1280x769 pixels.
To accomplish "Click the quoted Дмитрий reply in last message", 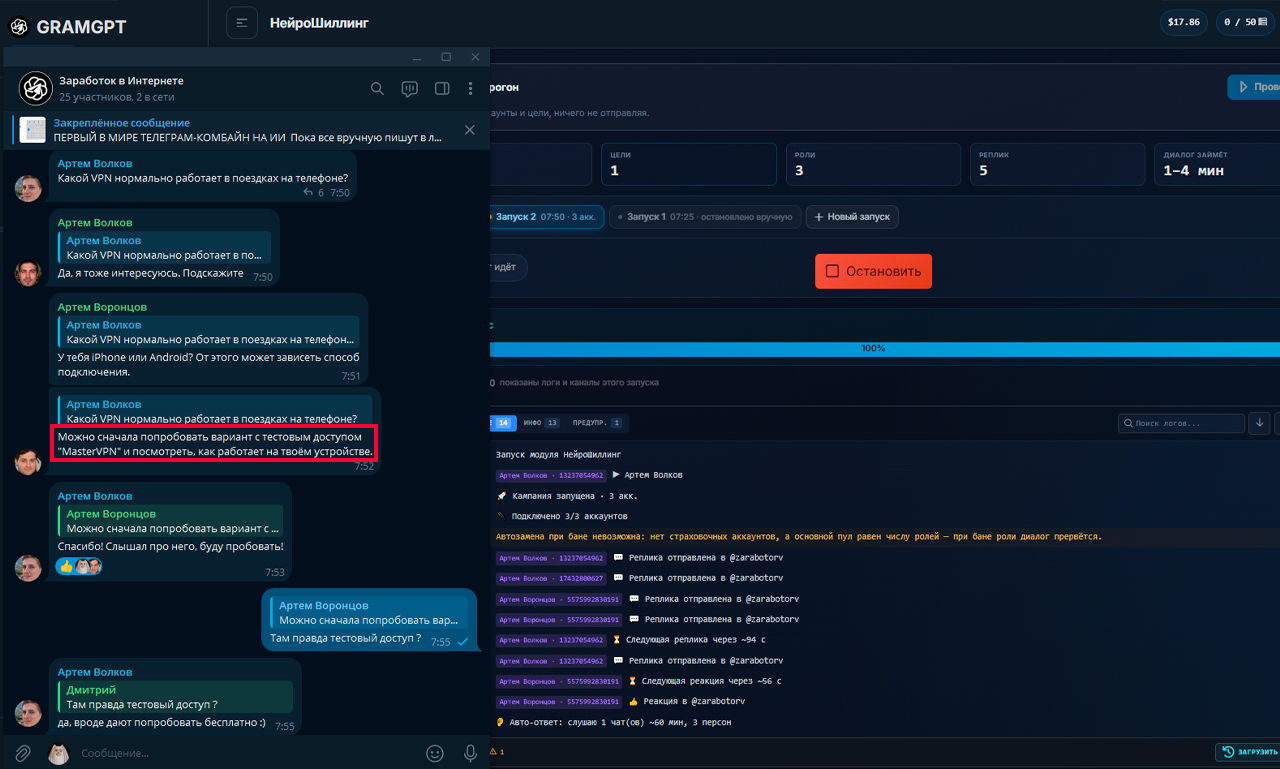I will (175, 697).
